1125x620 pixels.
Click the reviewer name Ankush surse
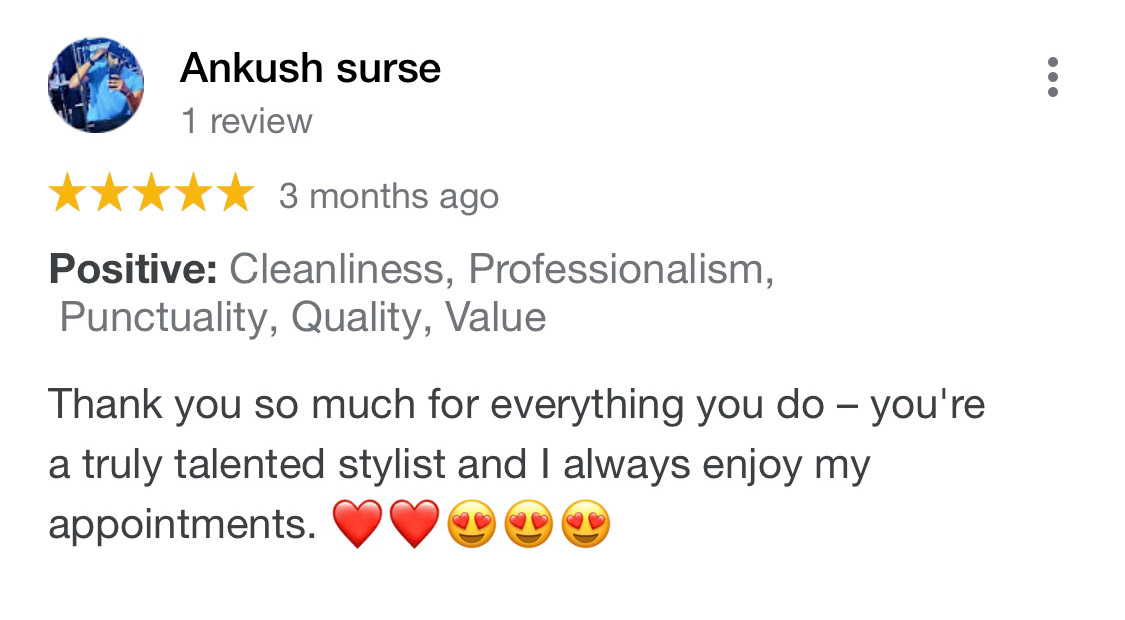point(310,68)
